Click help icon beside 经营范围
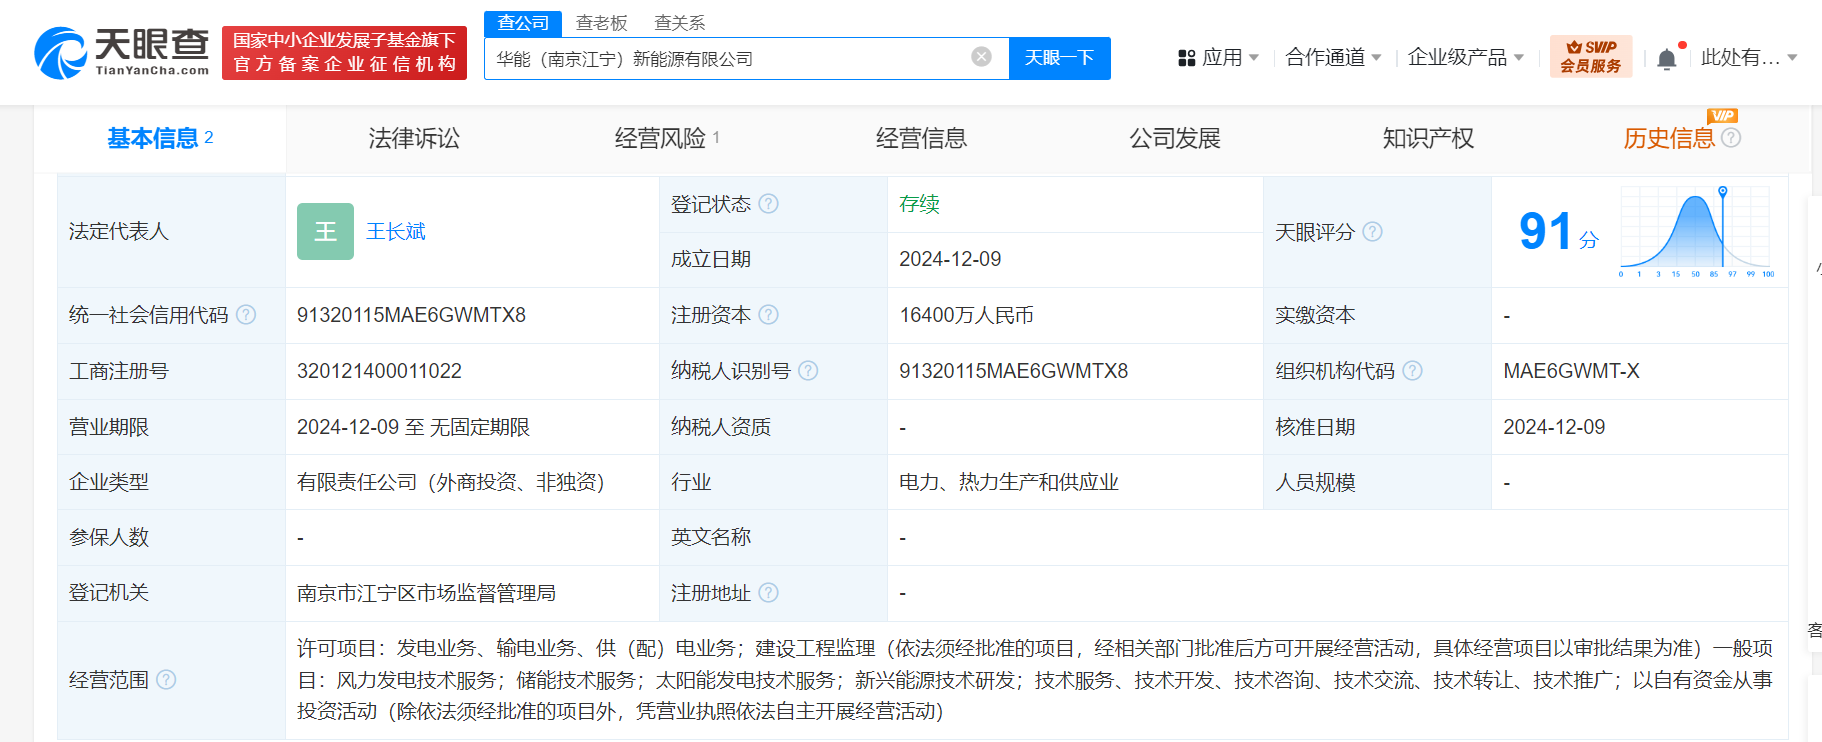 [x=166, y=680]
